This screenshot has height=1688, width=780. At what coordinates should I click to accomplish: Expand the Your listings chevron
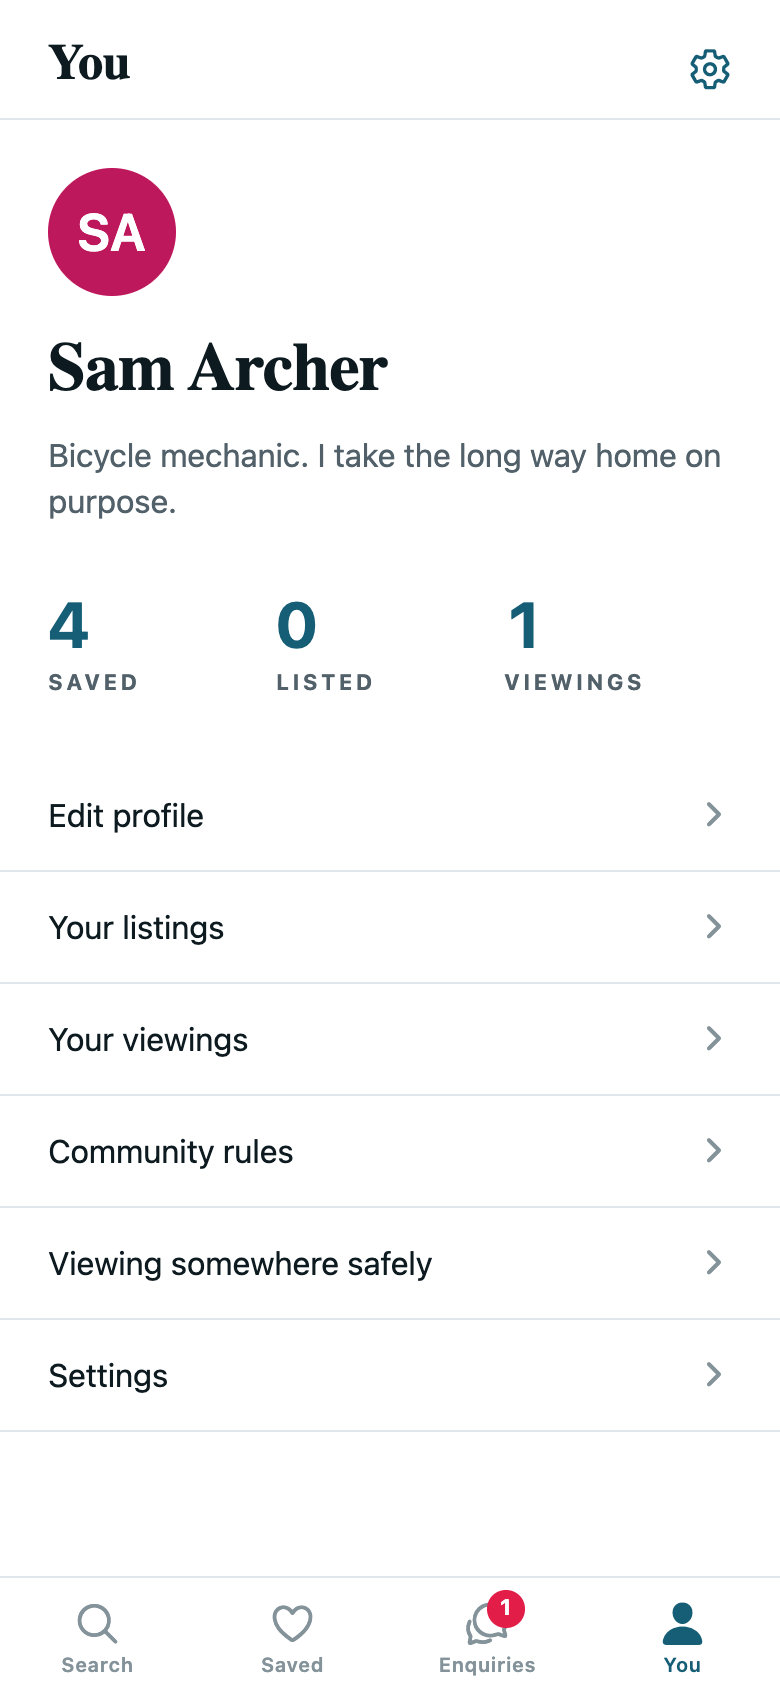point(714,926)
